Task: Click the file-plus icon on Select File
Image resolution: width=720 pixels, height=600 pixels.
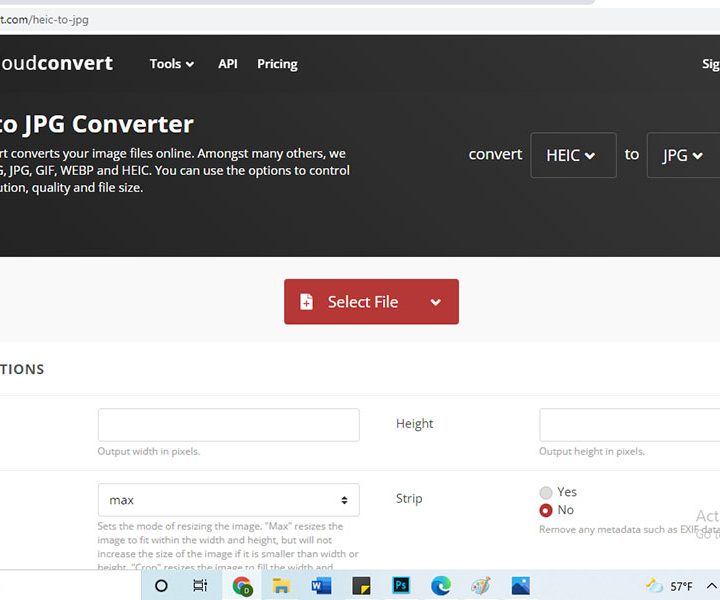Action: [306, 302]
